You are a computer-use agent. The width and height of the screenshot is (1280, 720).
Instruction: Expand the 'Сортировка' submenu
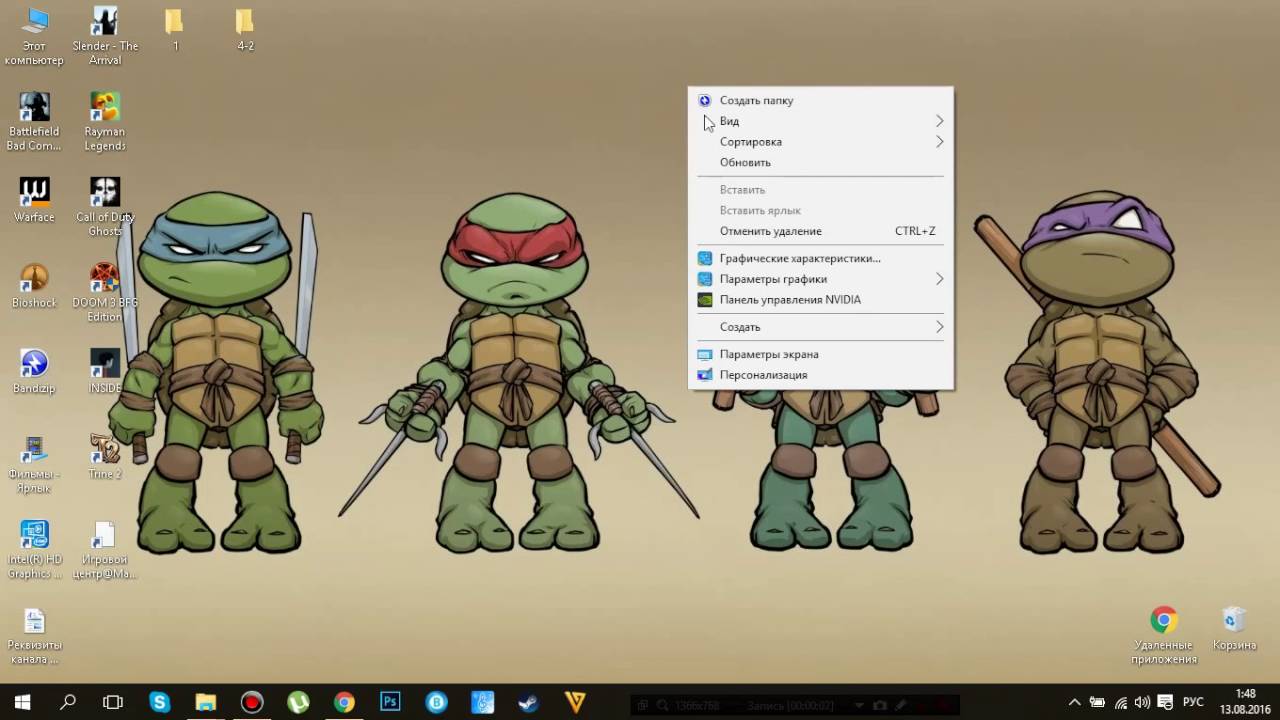(820, 142)
